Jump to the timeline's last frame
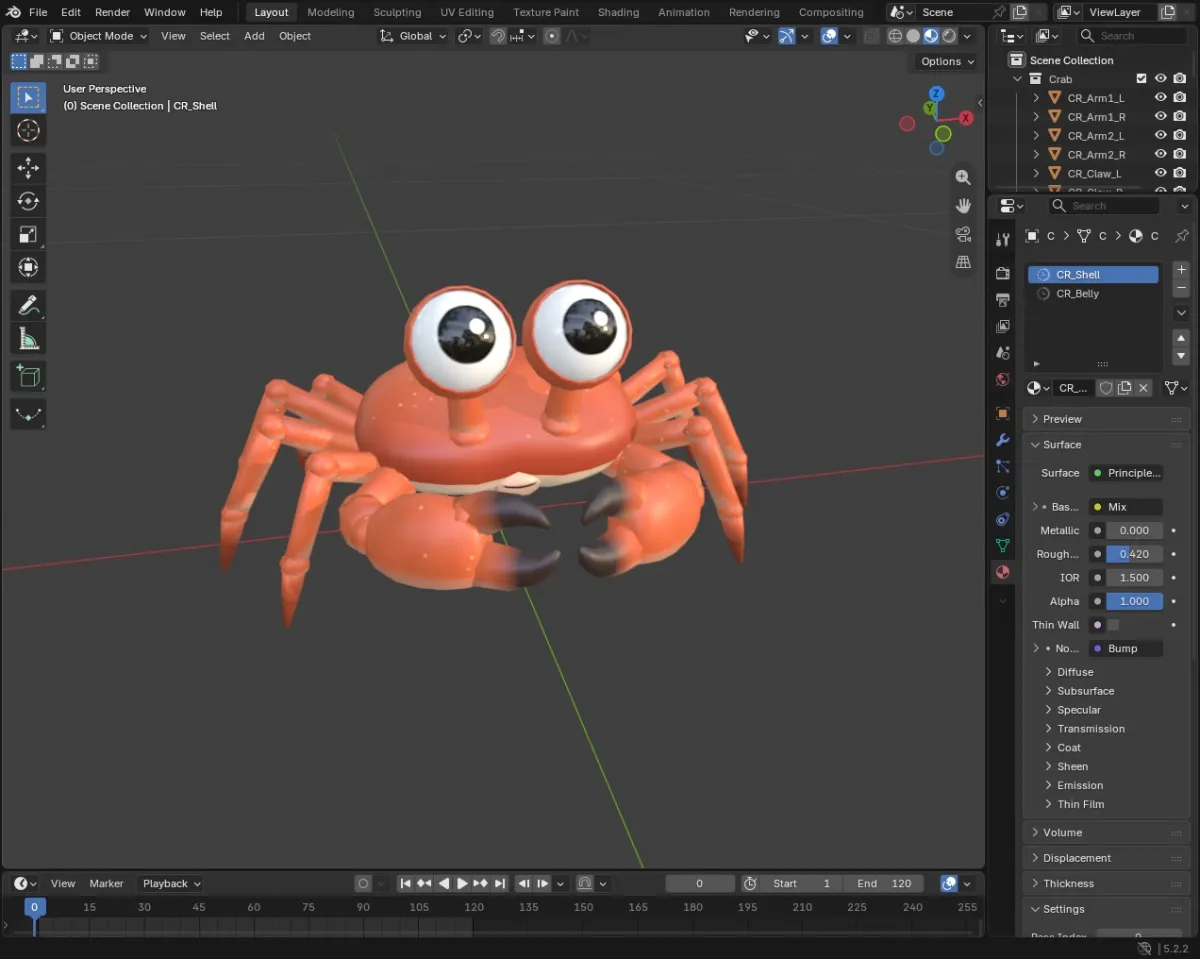The image size is (1200, 959). click(x=500, y=884)
